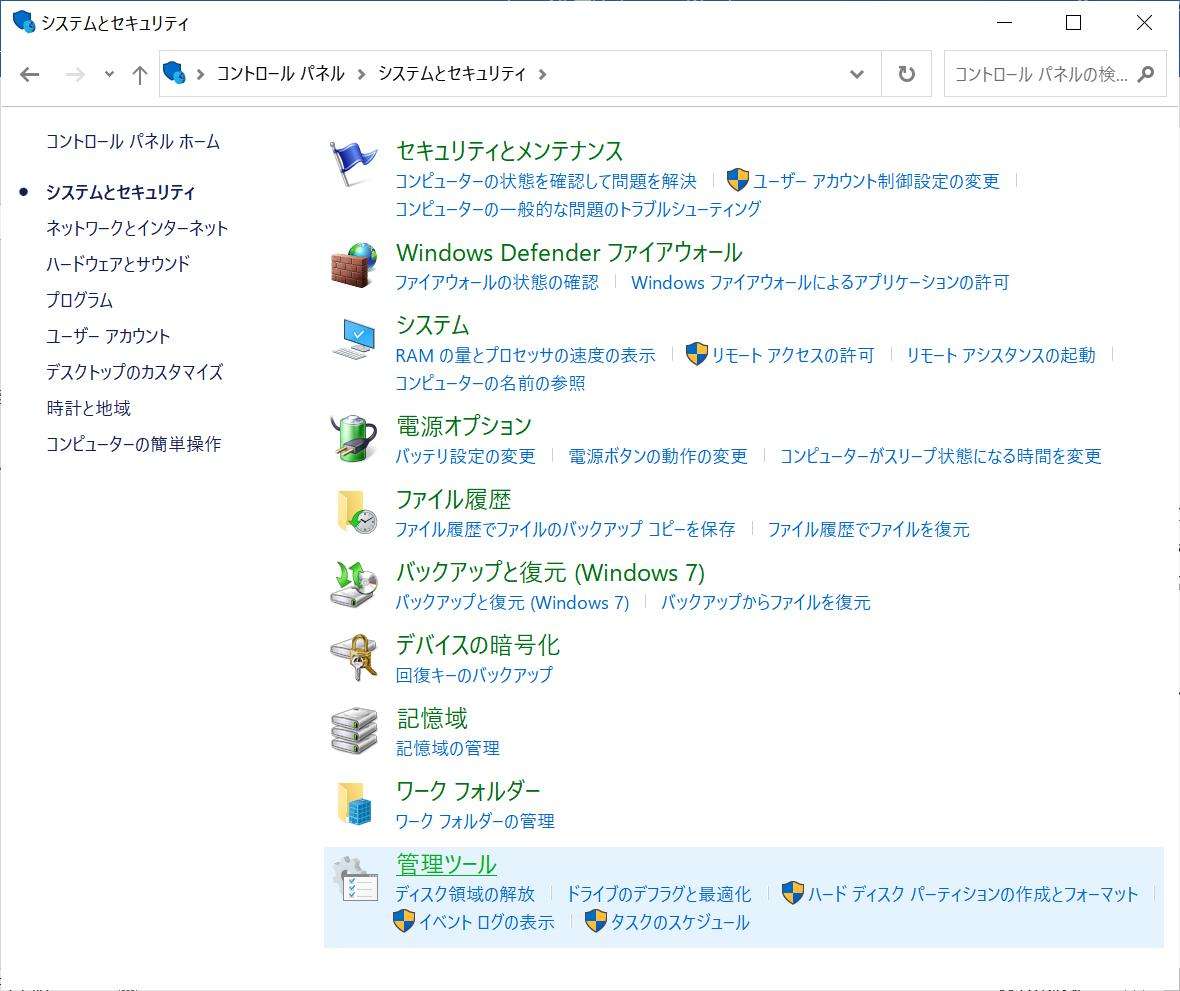1180x991 pixels.
Task: Click コンピューターの状態を確認して問題を解決 link
Action: pos(546,181)
